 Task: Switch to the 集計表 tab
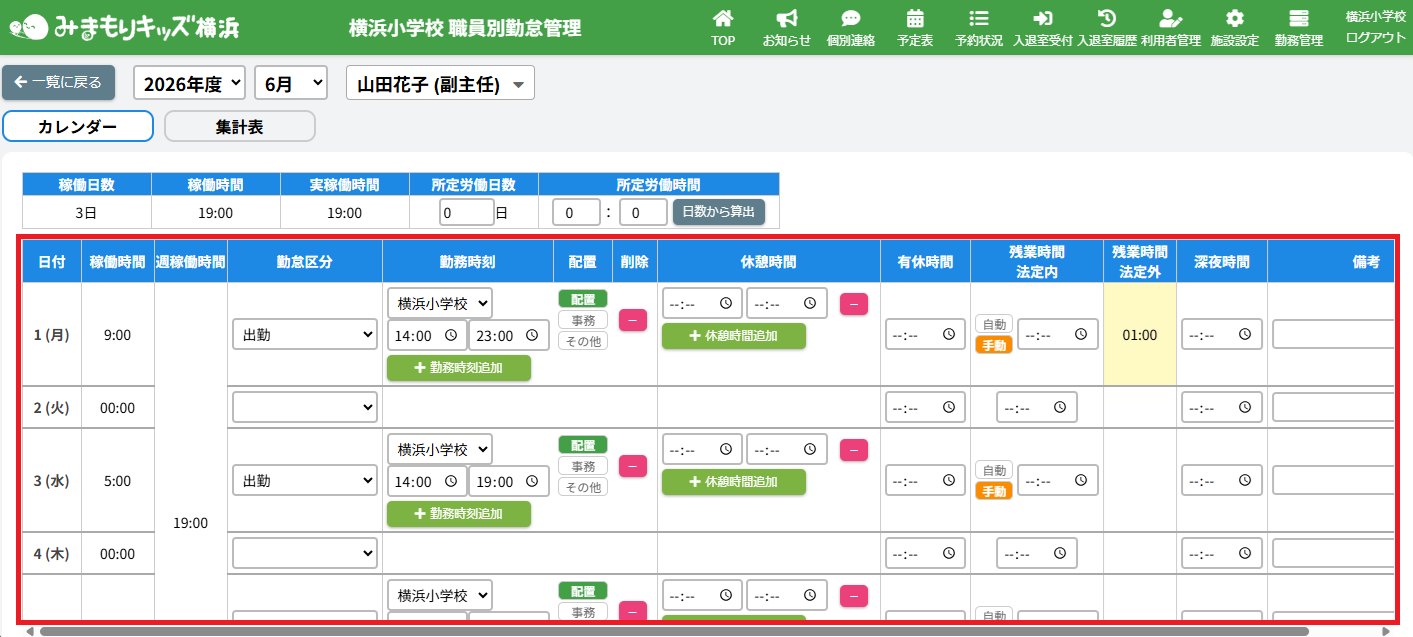point(240,126)
